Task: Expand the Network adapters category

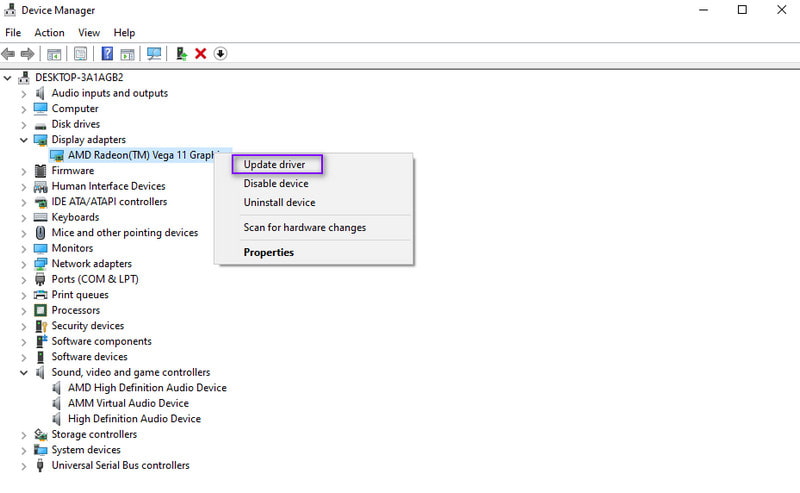Action: coord(24,264)
